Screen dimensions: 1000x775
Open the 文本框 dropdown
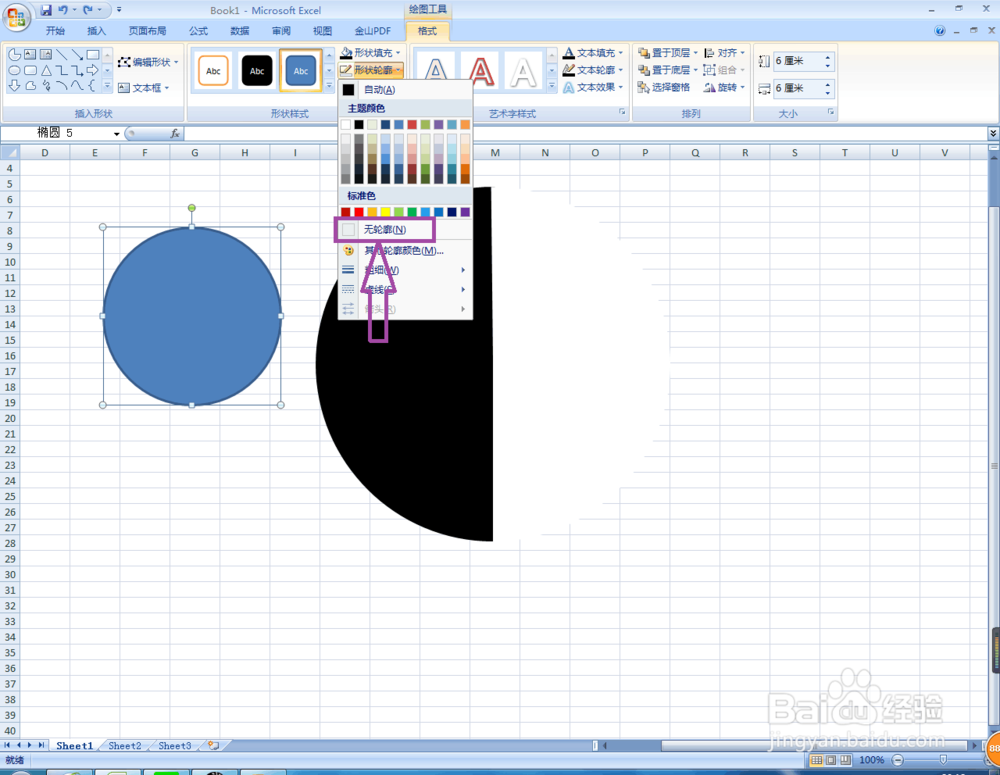click(x=143, y=87)
